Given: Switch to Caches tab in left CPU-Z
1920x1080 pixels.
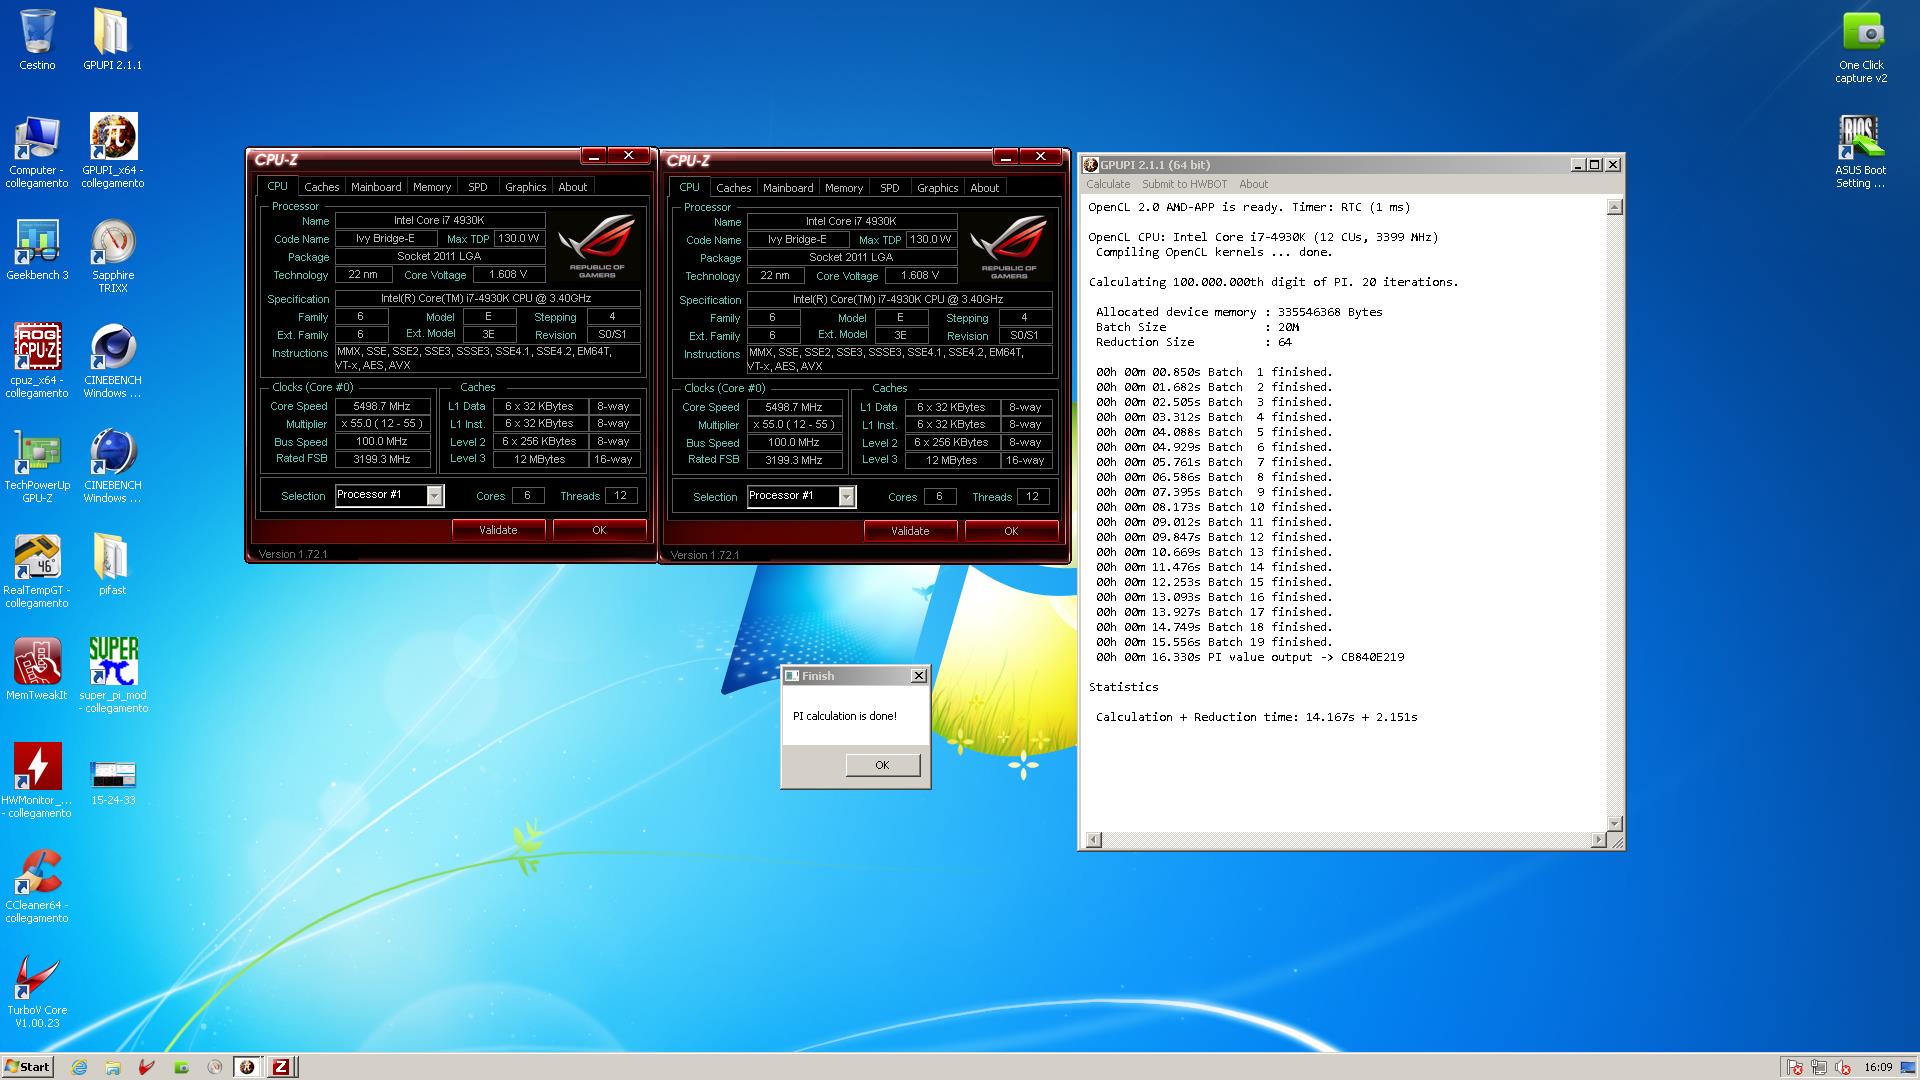Looking at the screenshot, I should tap(321, 187).
